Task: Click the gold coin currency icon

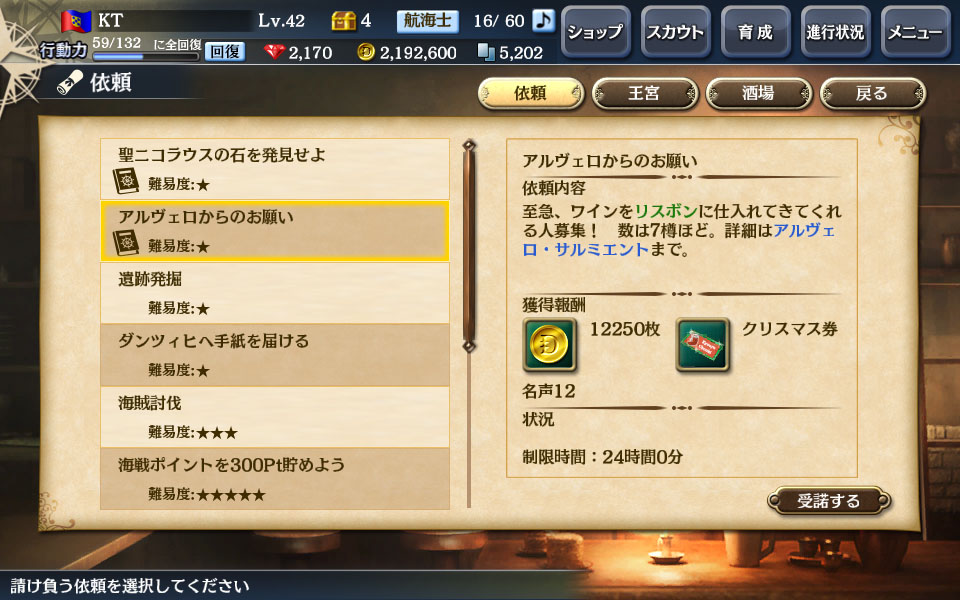Action: [366, 52]
